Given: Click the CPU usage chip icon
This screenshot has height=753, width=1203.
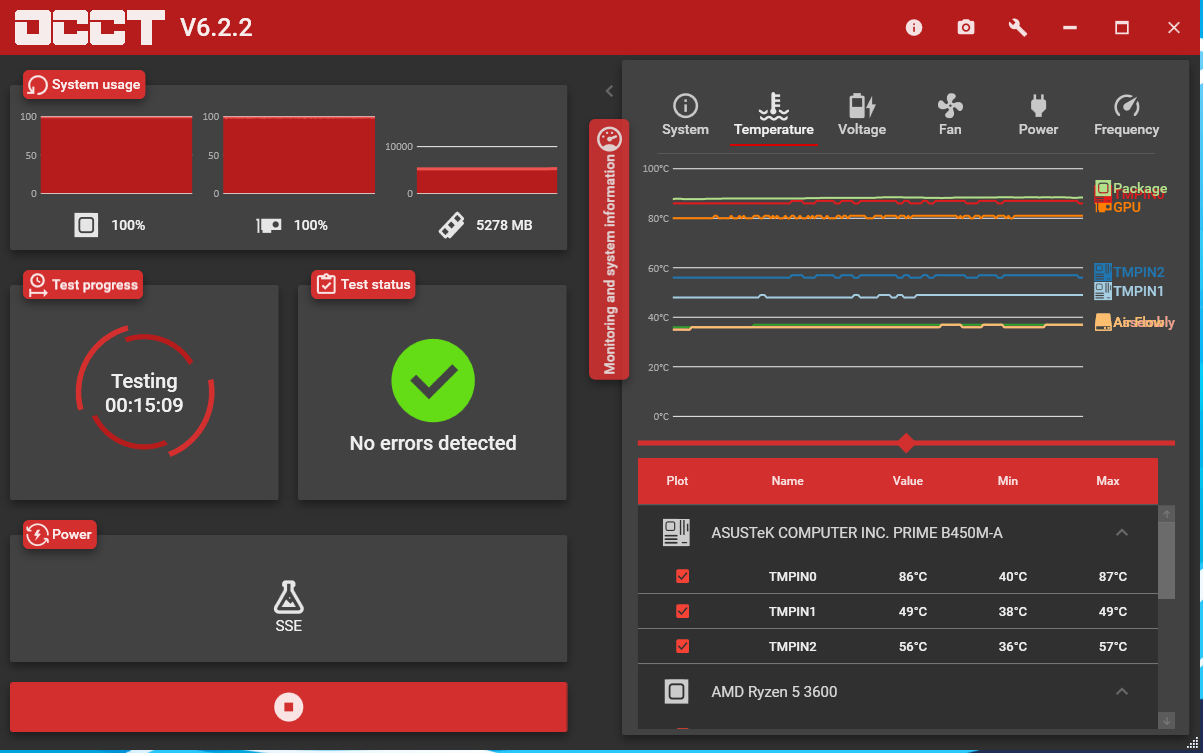Looking at the screenshot, I should (86, 225).
